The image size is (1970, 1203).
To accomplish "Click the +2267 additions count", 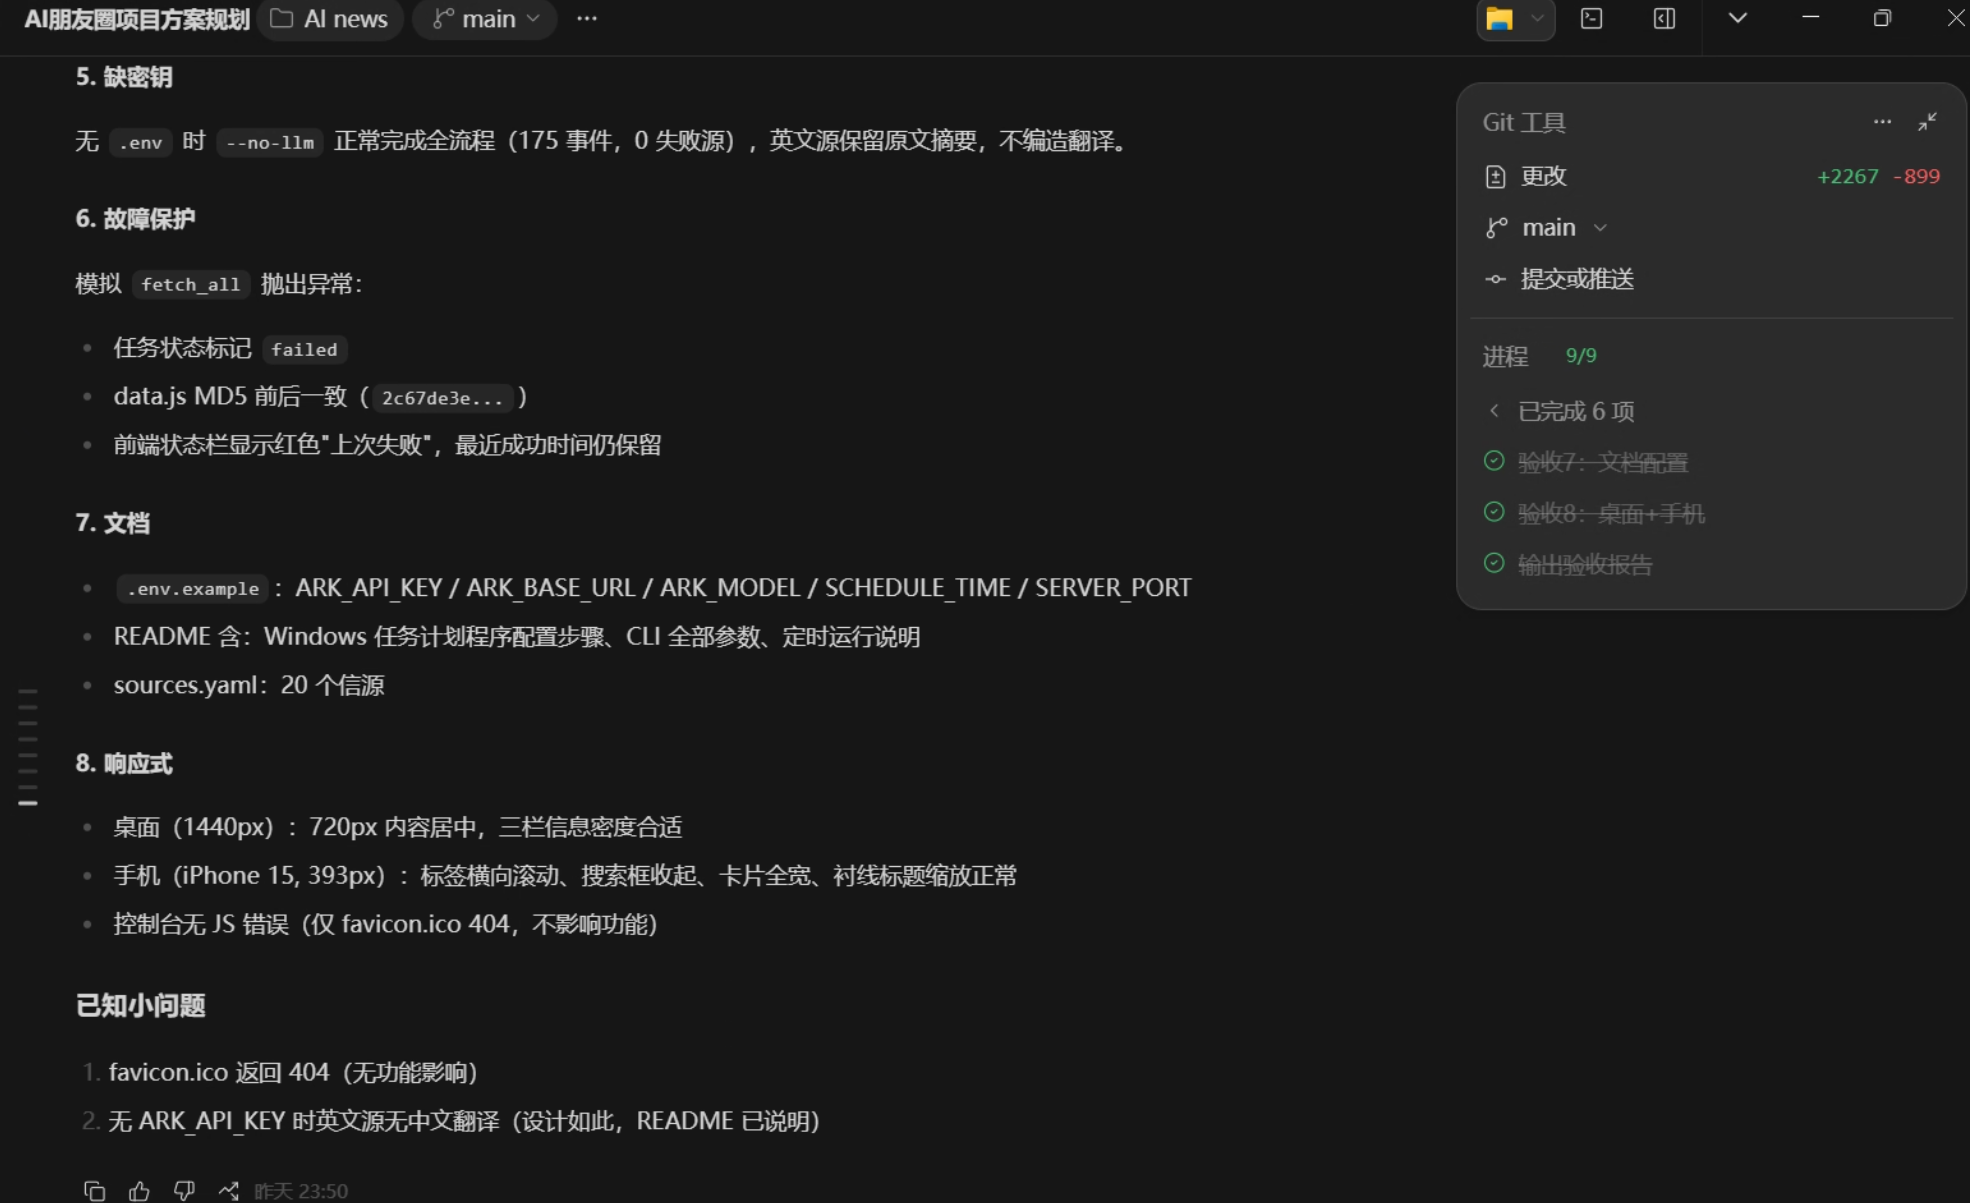I will tap(1847, 177).
